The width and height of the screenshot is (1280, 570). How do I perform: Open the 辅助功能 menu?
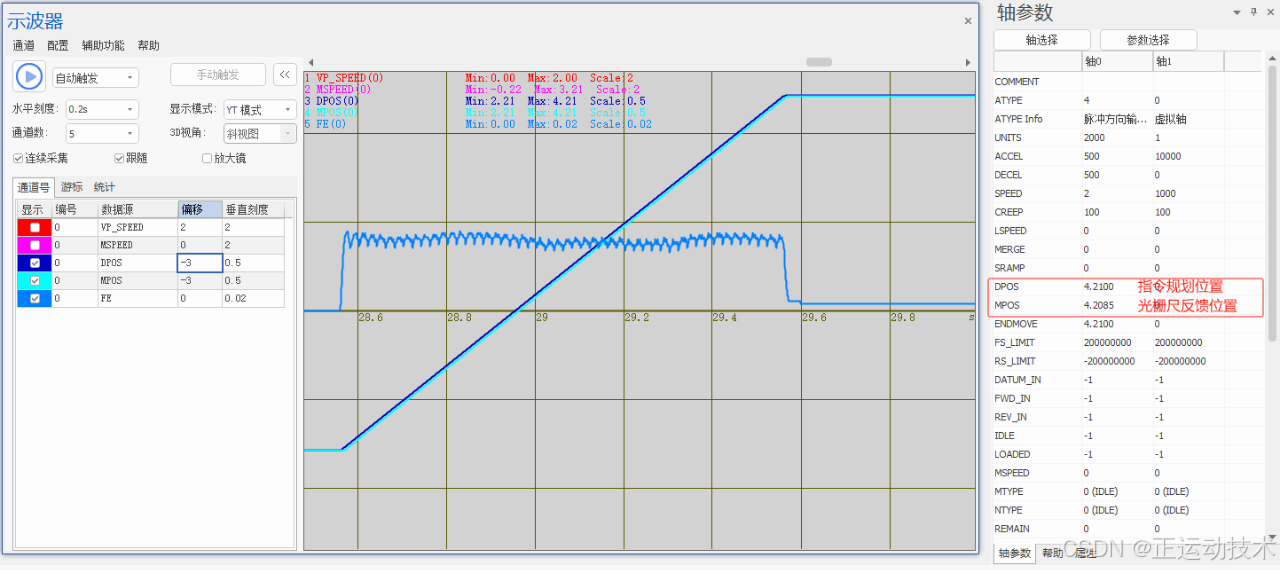[x=103, y=45]
